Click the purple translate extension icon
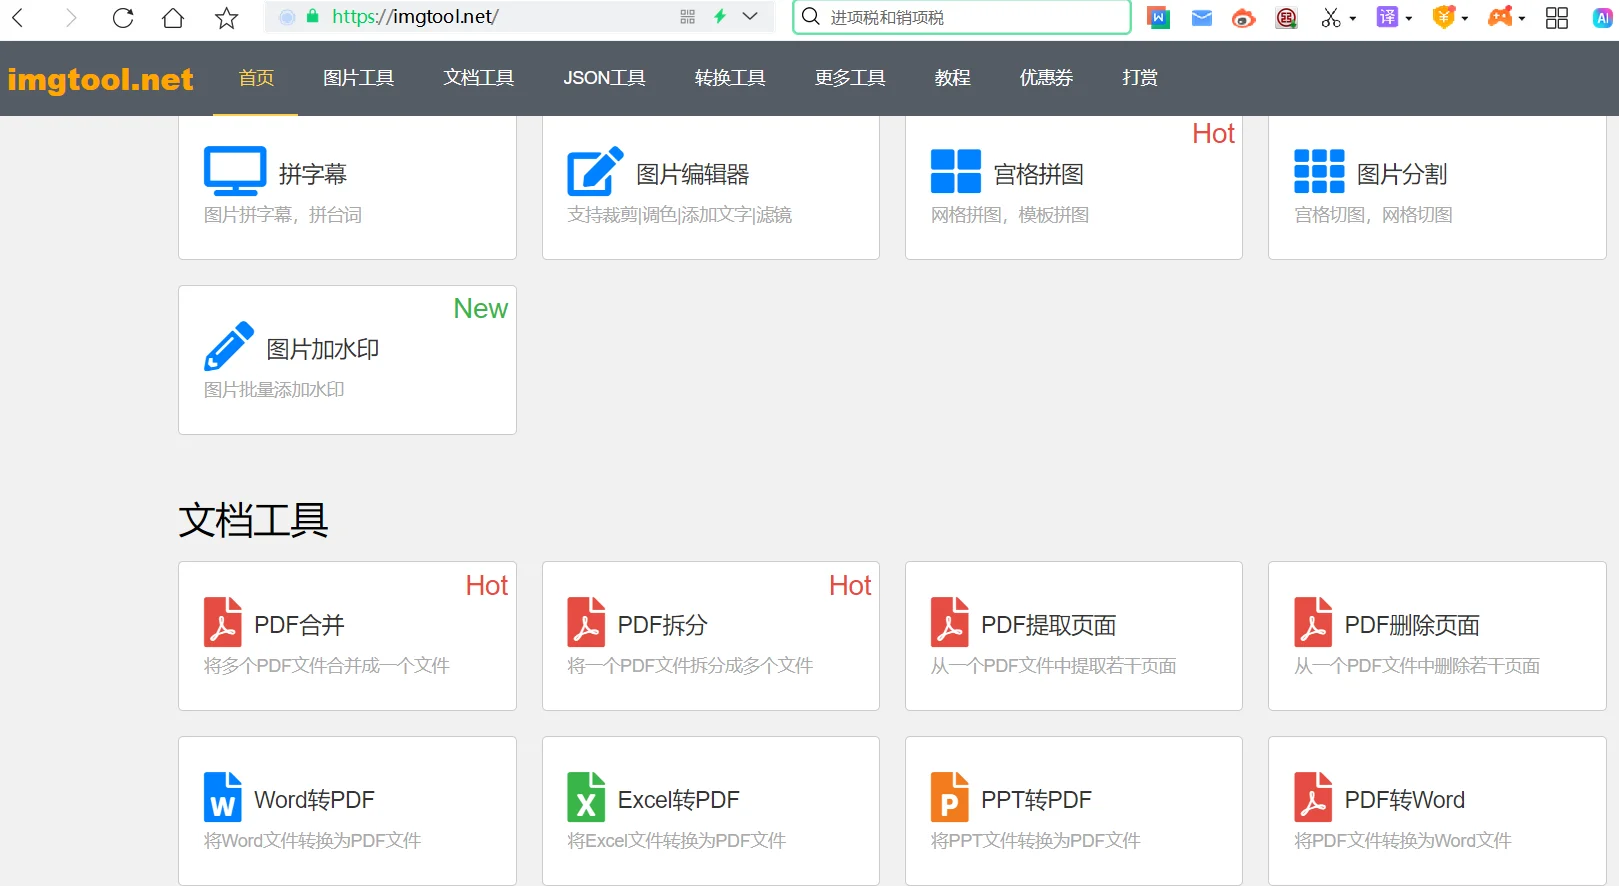The width and height of the screenshot is (1619, 886). coord(1387,17)
